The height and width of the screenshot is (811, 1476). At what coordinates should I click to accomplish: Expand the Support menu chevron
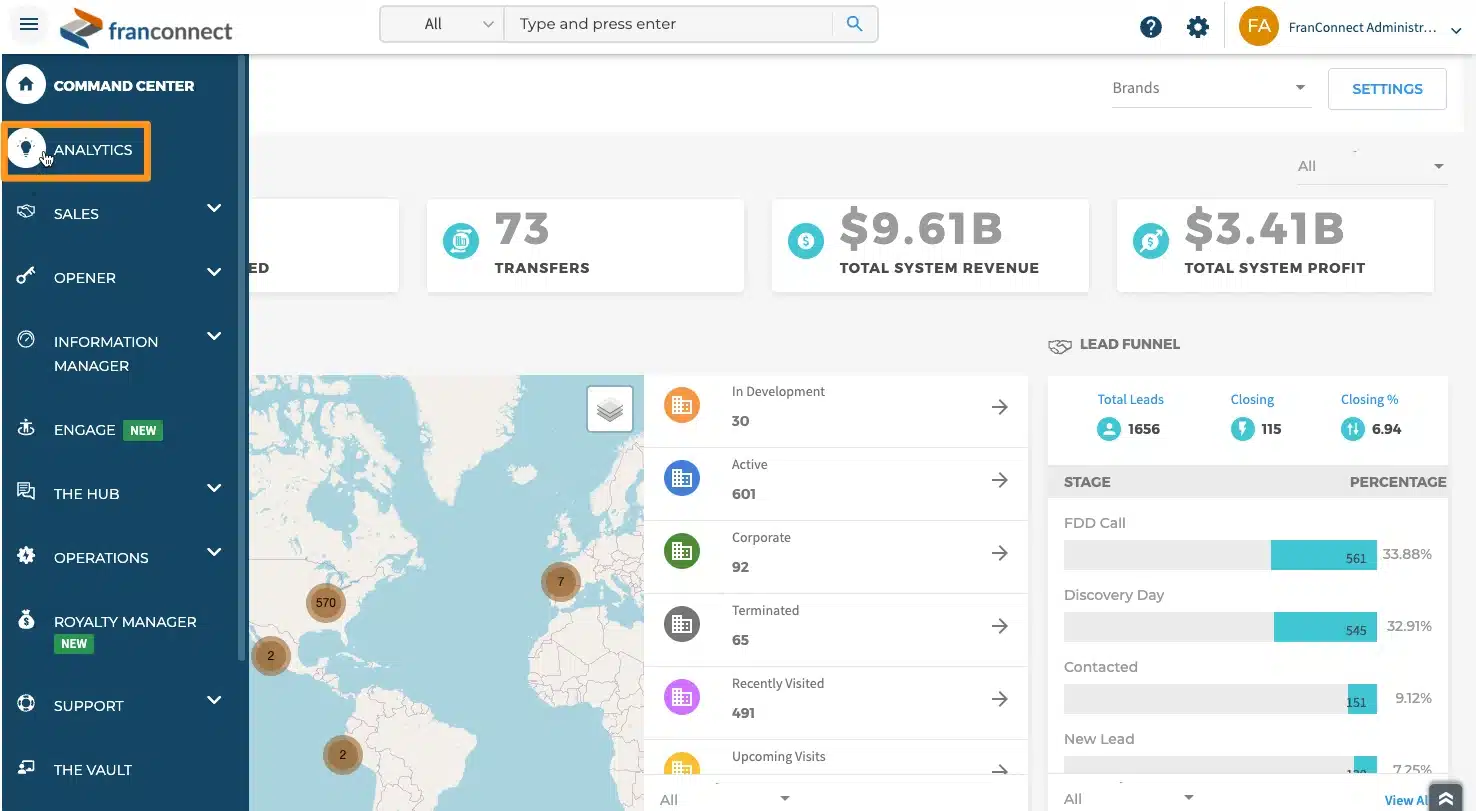pyautogui.click(x=214, y=700)
